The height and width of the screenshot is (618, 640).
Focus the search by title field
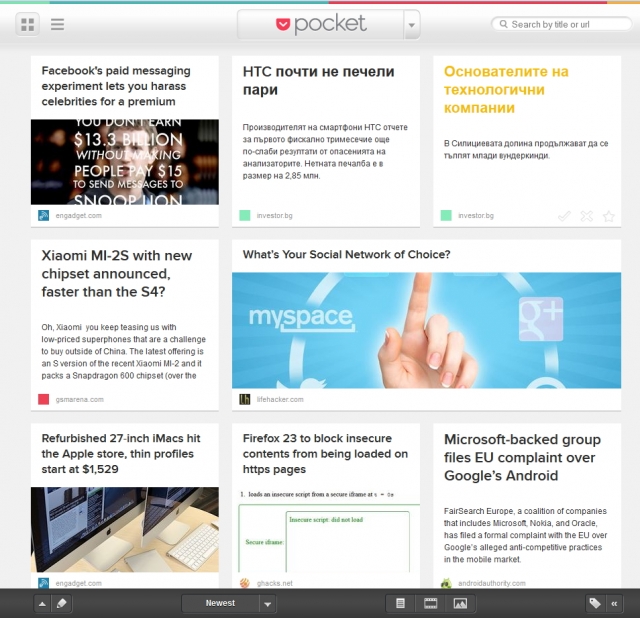coord(560,24)
